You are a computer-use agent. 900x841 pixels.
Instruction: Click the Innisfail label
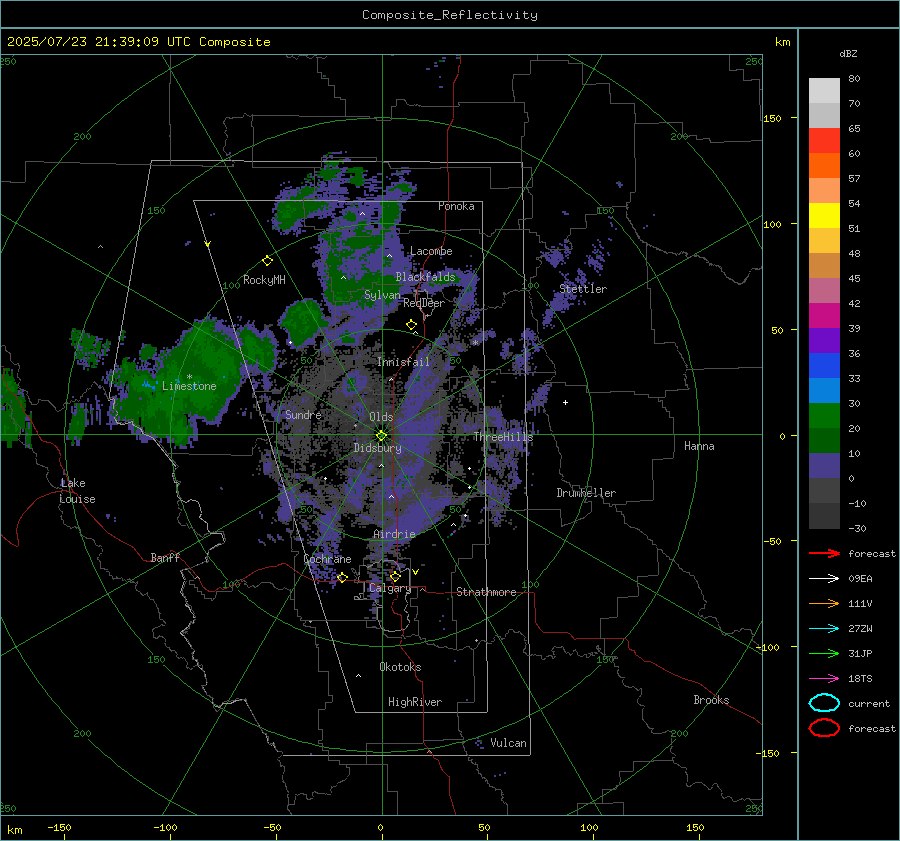(x=403, y=362)
